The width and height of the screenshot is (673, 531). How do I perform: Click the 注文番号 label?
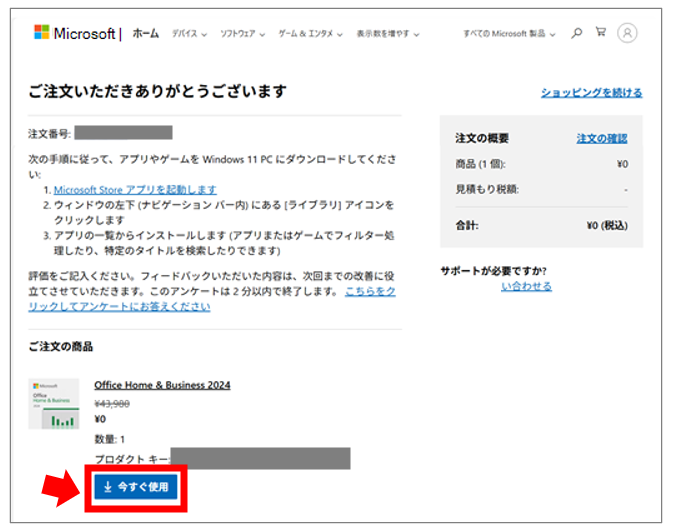(49, 134)
